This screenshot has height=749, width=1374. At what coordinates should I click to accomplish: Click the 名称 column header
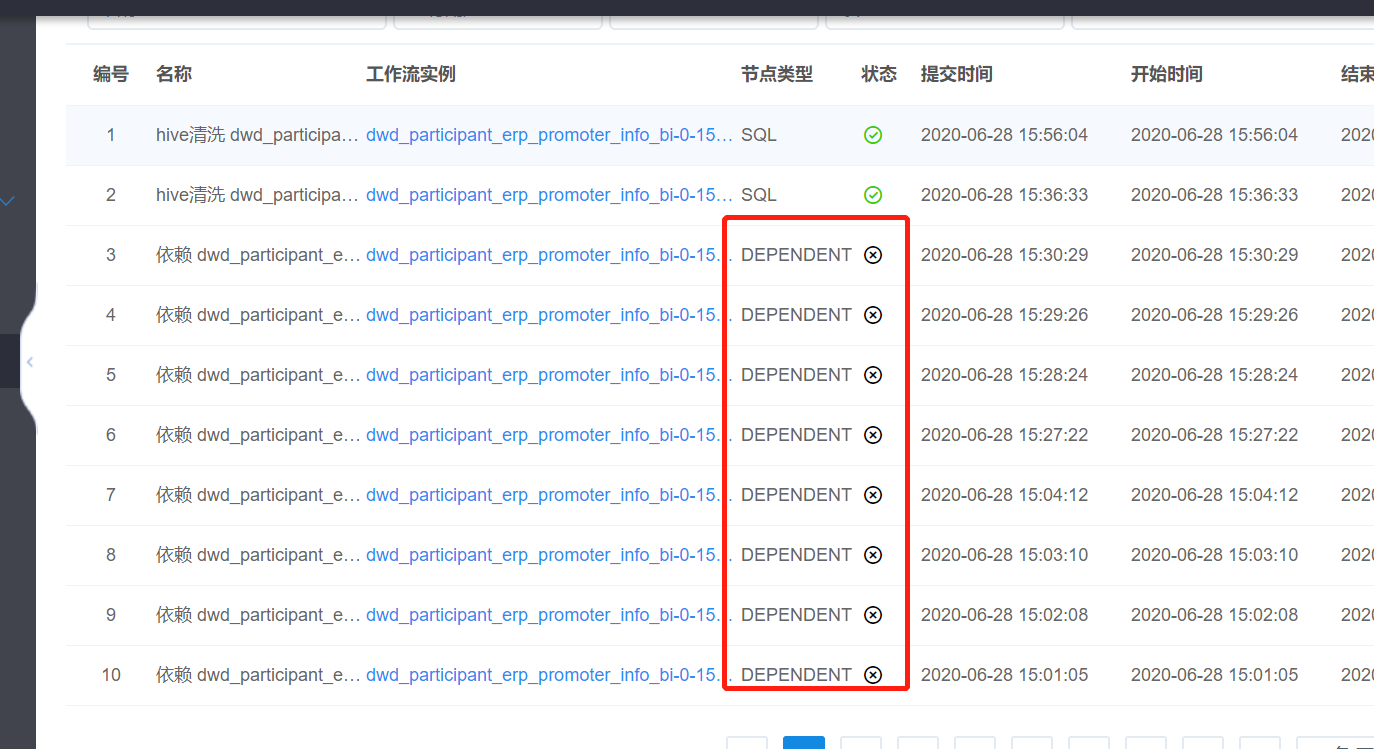tap(174, 73)
